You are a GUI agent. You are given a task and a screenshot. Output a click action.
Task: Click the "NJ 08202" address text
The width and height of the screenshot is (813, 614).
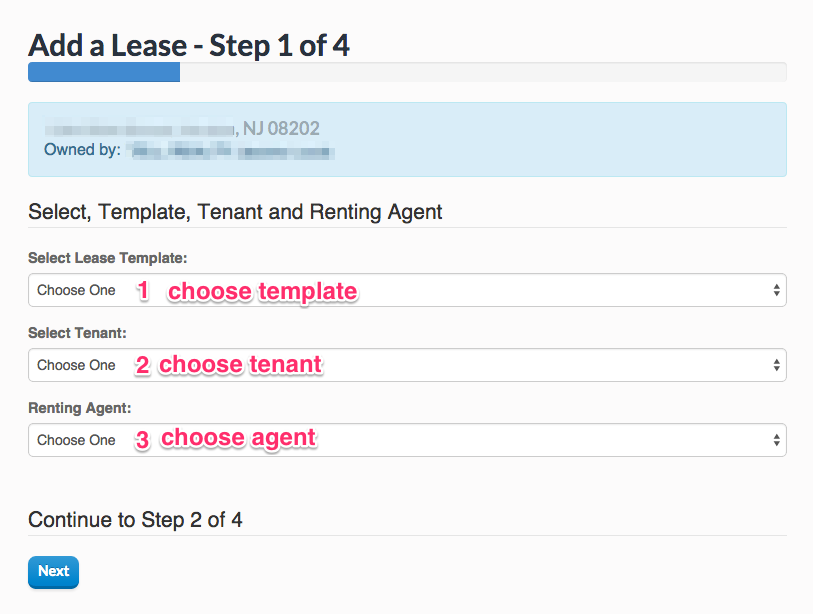tap(281, 129)
